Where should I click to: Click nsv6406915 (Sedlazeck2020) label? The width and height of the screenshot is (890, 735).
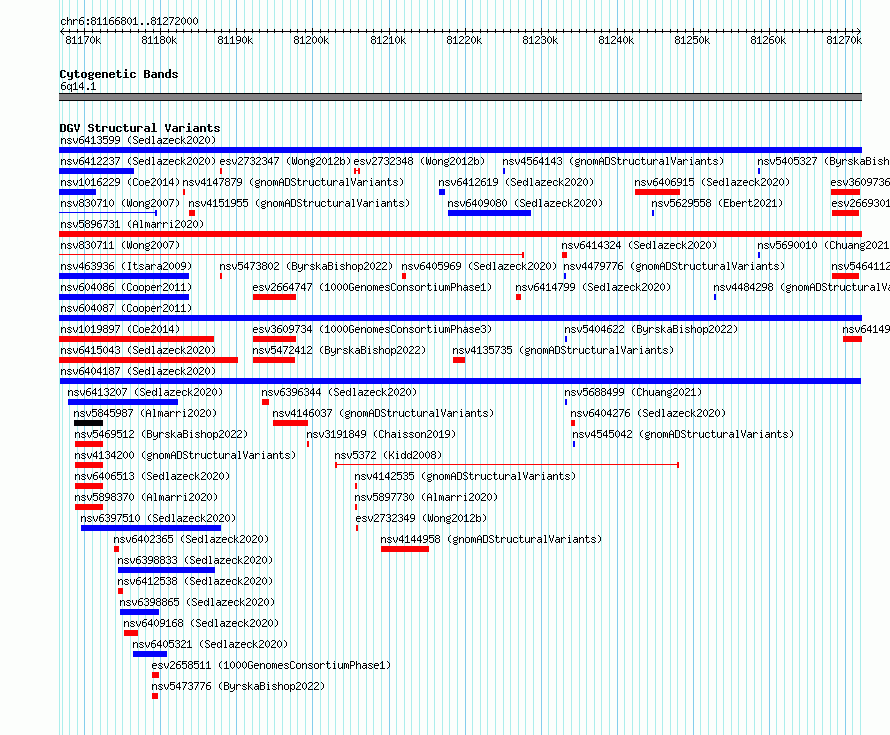pos(712,182)
